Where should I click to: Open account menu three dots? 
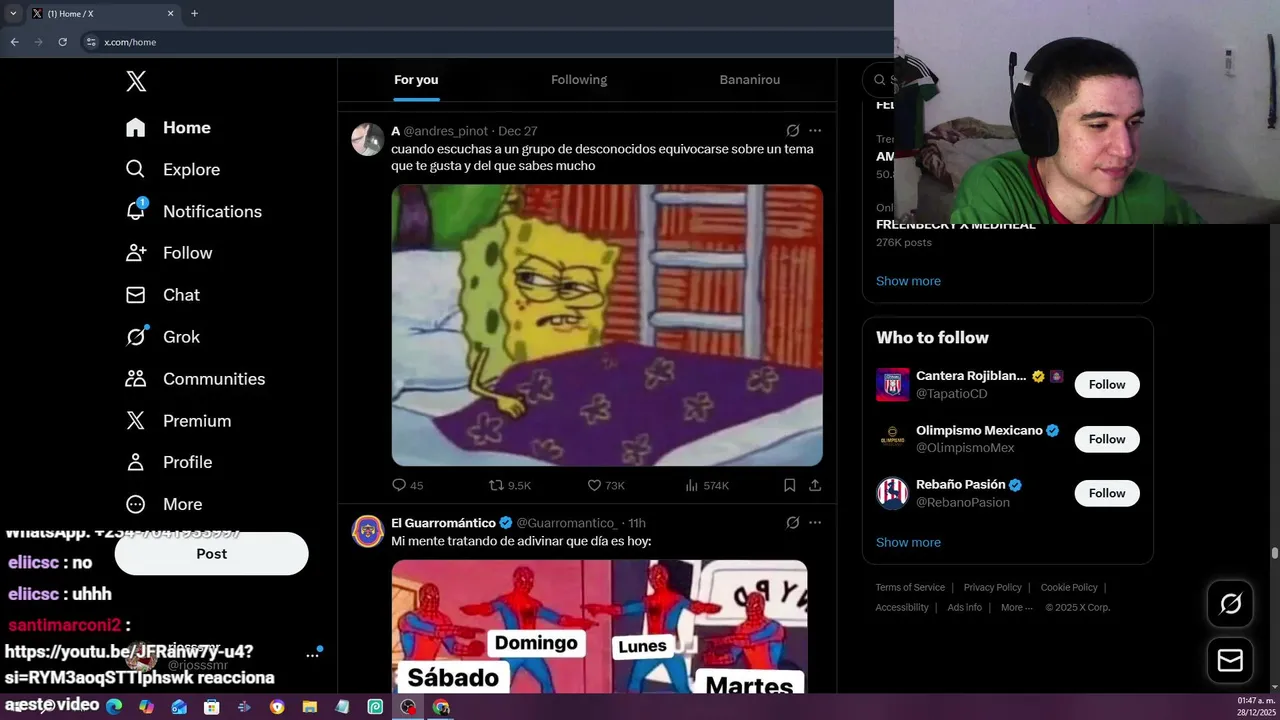[313, 655]
